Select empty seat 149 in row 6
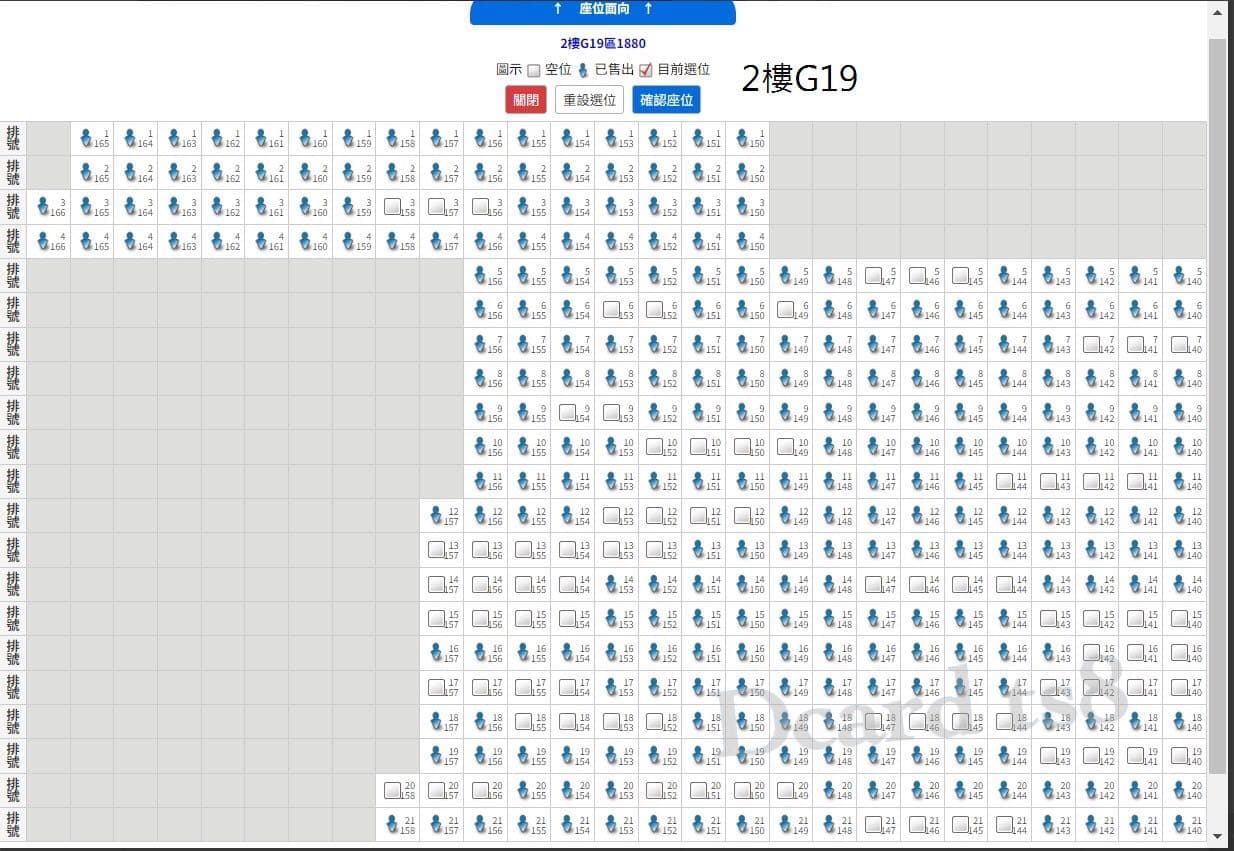The height and width of the screenshot is (851, 1234). (786, 309)
